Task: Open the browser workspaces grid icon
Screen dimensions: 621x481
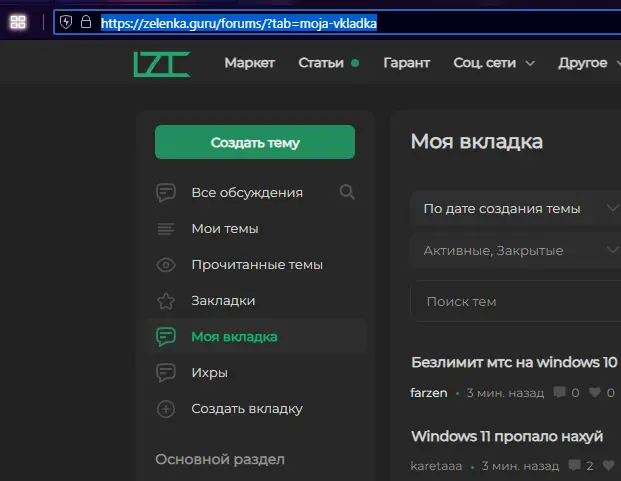Action: pos(18,22)
